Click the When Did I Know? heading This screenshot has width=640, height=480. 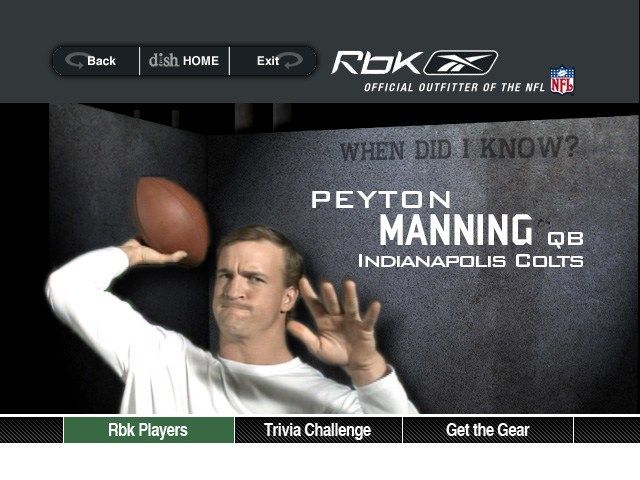459,149
